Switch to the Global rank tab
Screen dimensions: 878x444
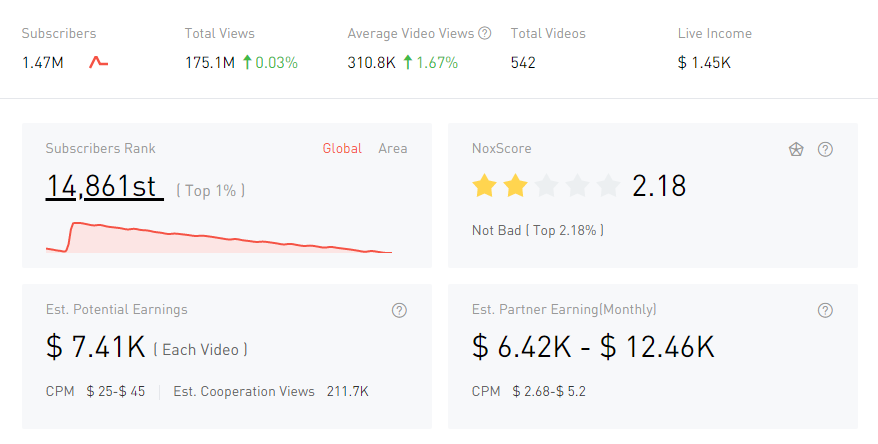[342, 148]
